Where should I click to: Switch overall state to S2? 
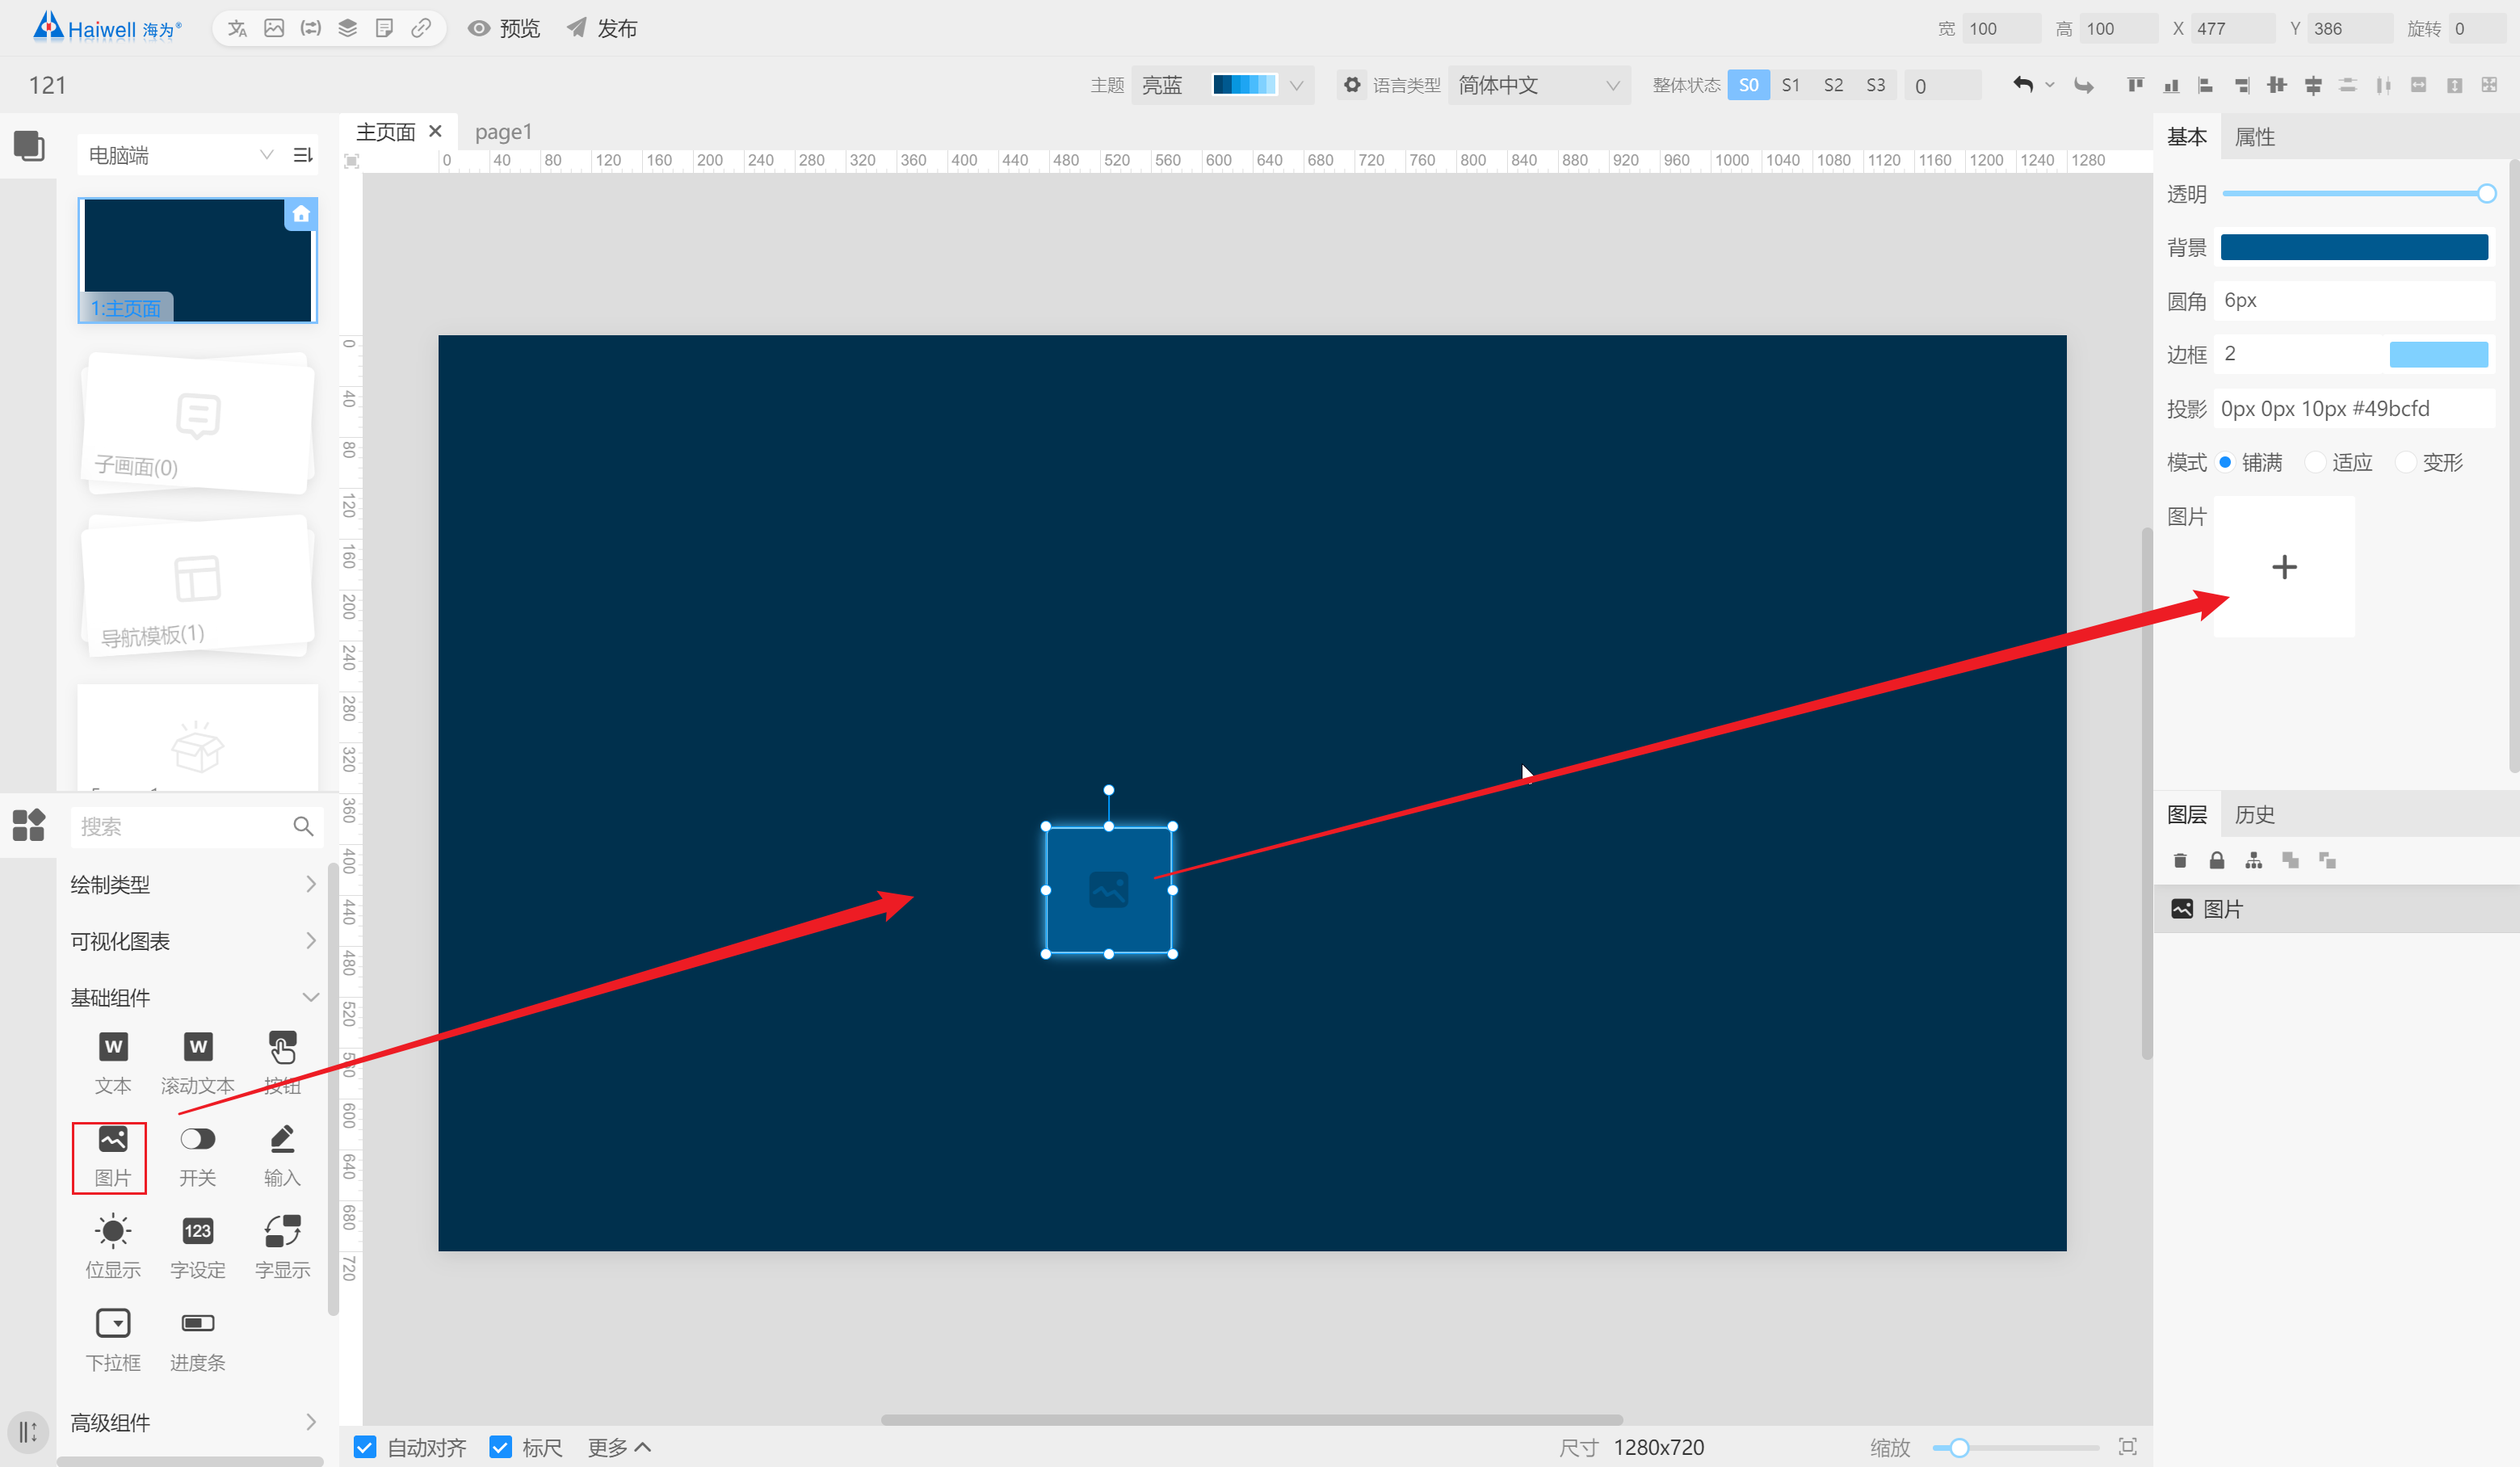(x=1833, y=85)
